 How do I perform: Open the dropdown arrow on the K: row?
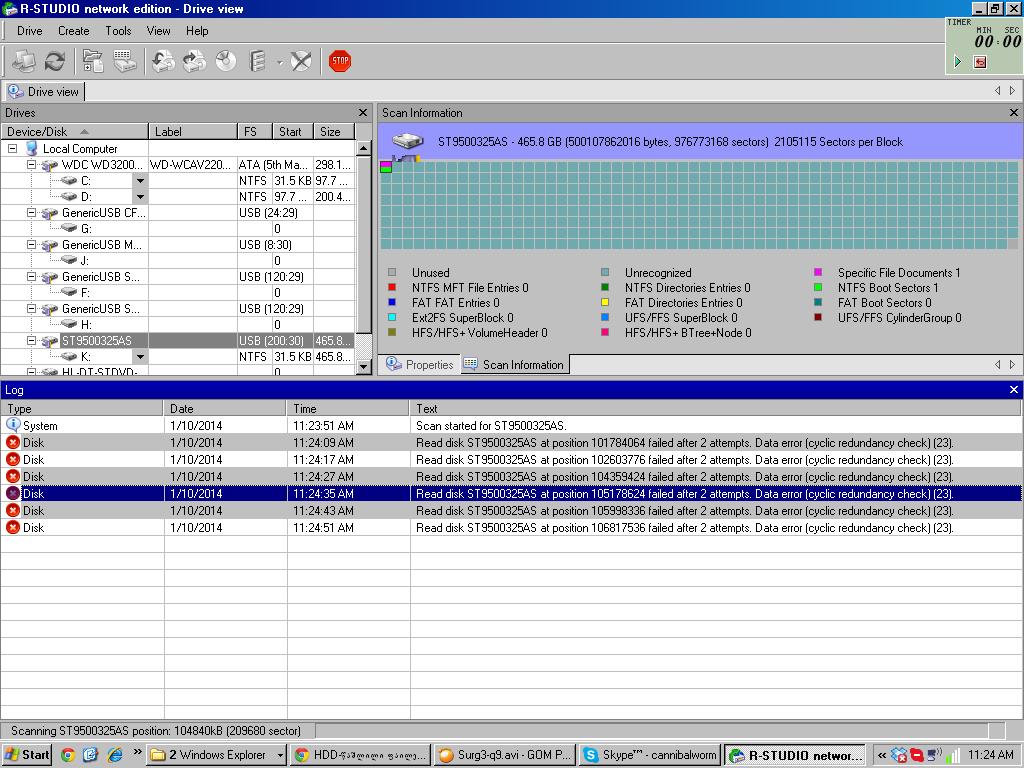click(x=140, y=357)
